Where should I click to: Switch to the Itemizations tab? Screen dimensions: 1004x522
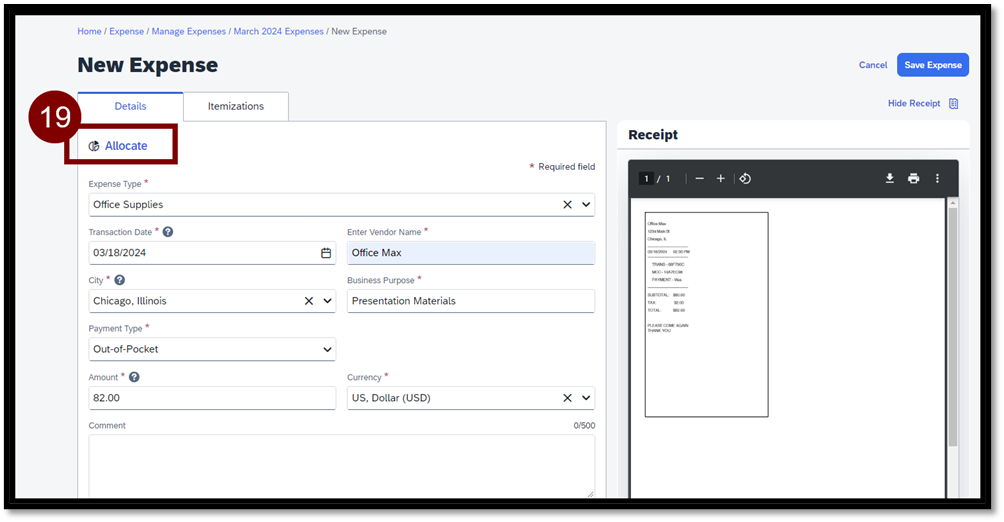pos(236,106)
